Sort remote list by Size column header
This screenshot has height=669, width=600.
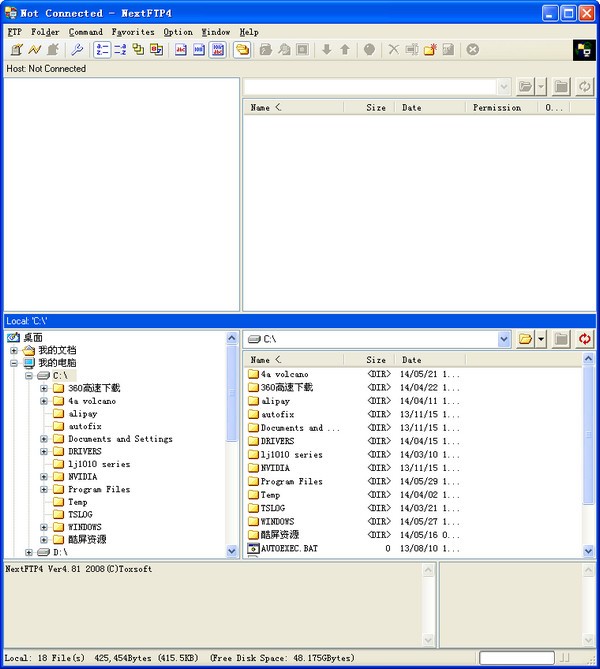coord(370,108)
